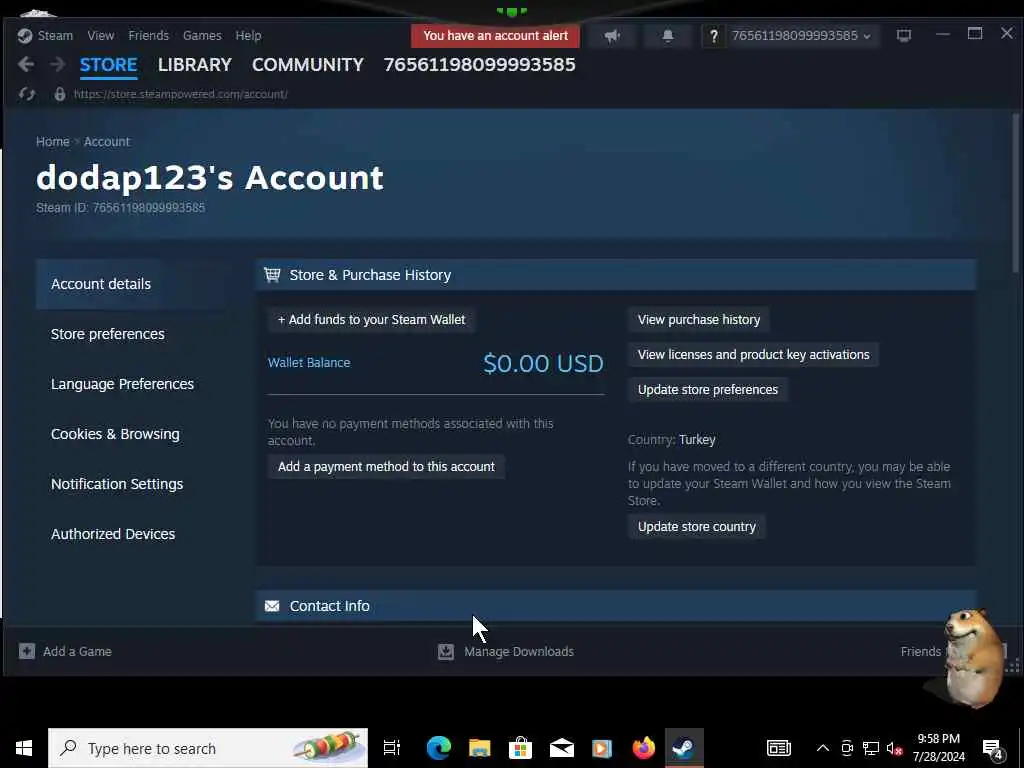
Task: Click the page vertical scrollbar thumb
Action: pyautogui.click(x=1016, y=193)
